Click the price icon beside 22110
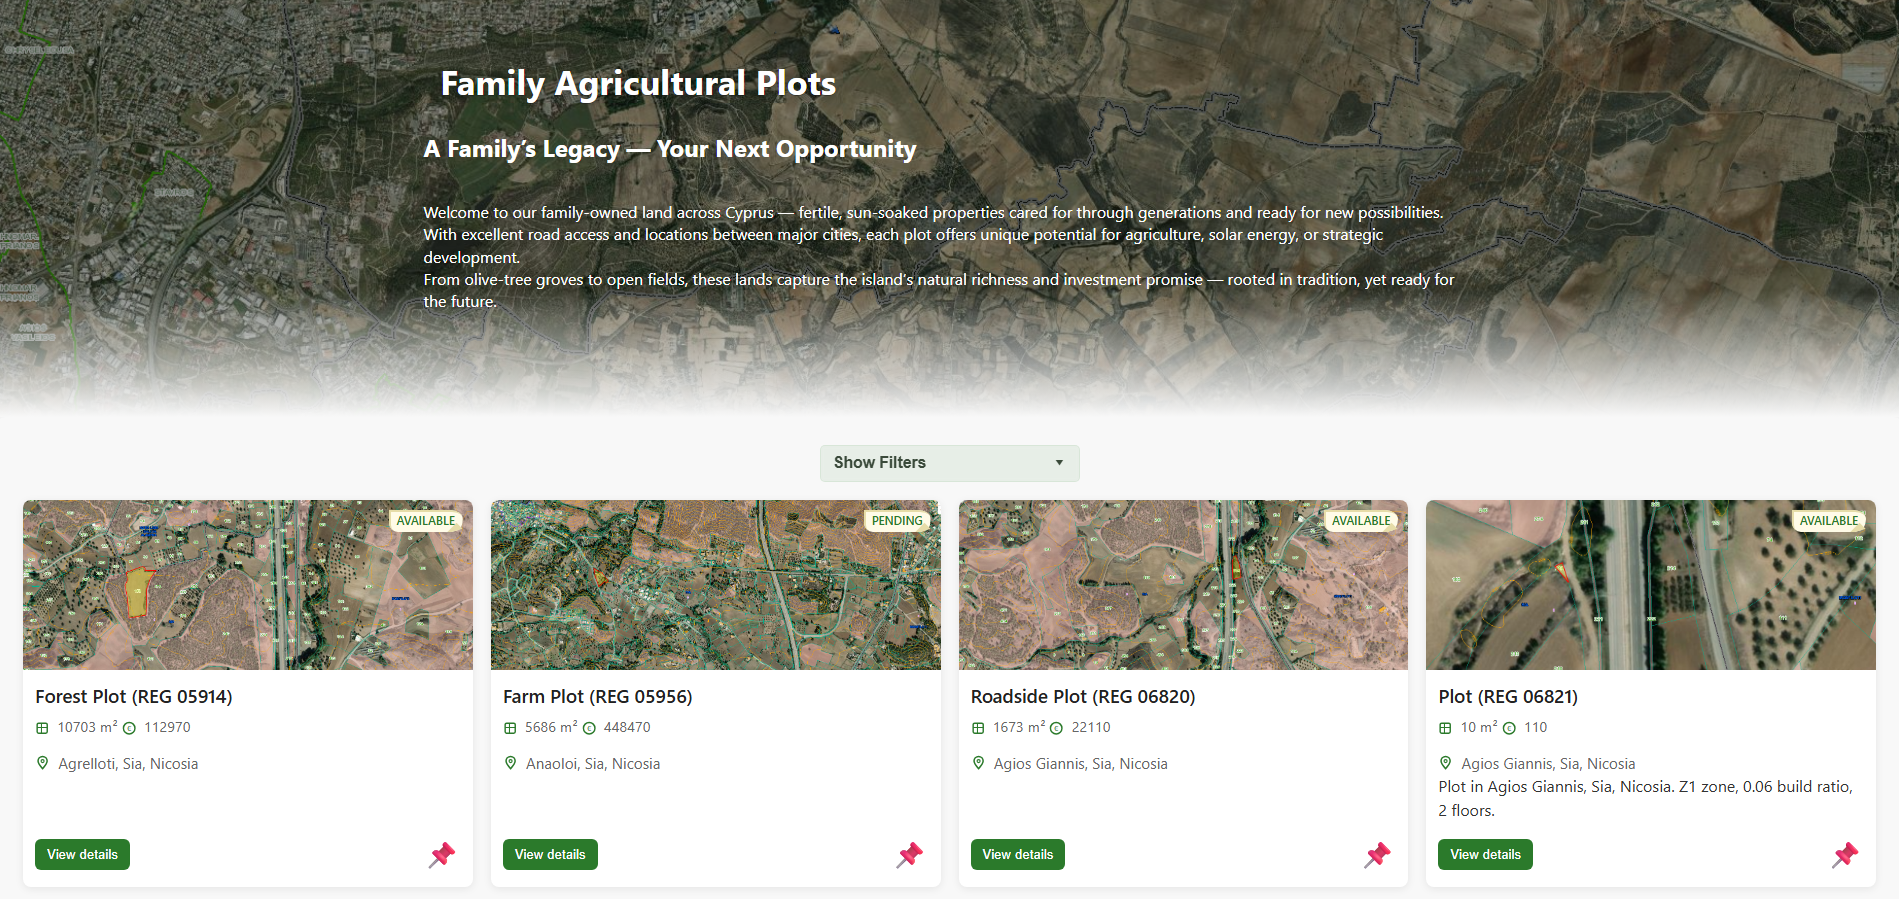Viewport: 1899px width, 899px height. click(1056, 728)
